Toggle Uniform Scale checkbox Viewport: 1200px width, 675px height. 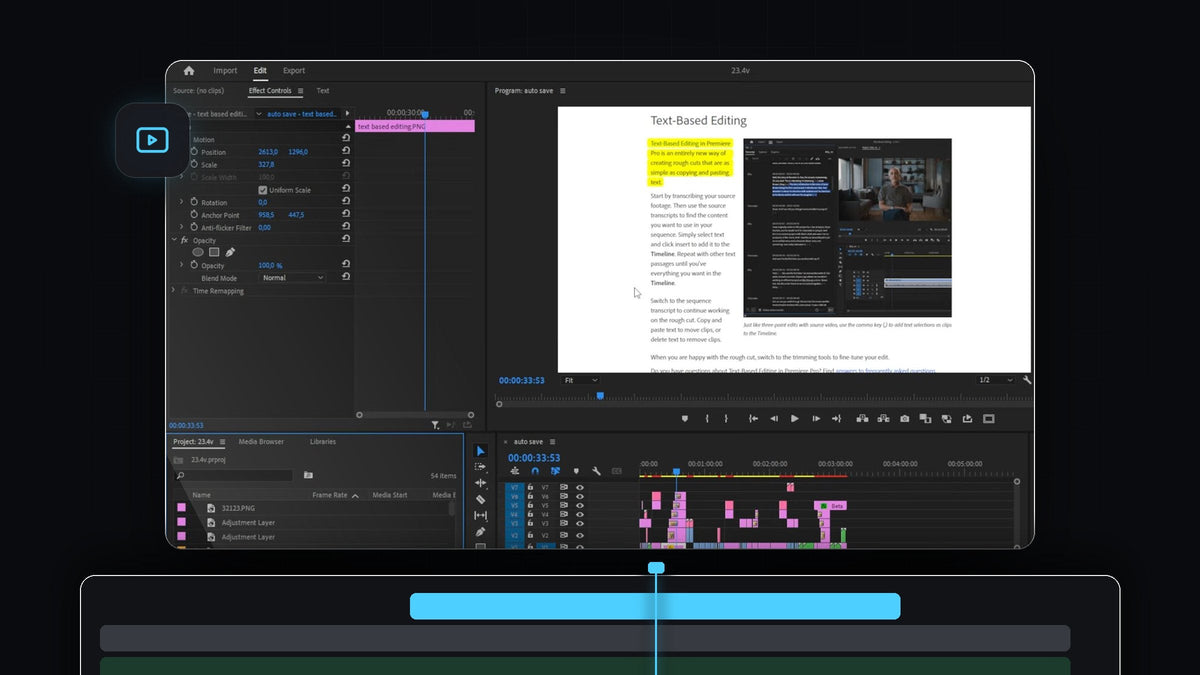pos(263,190)
